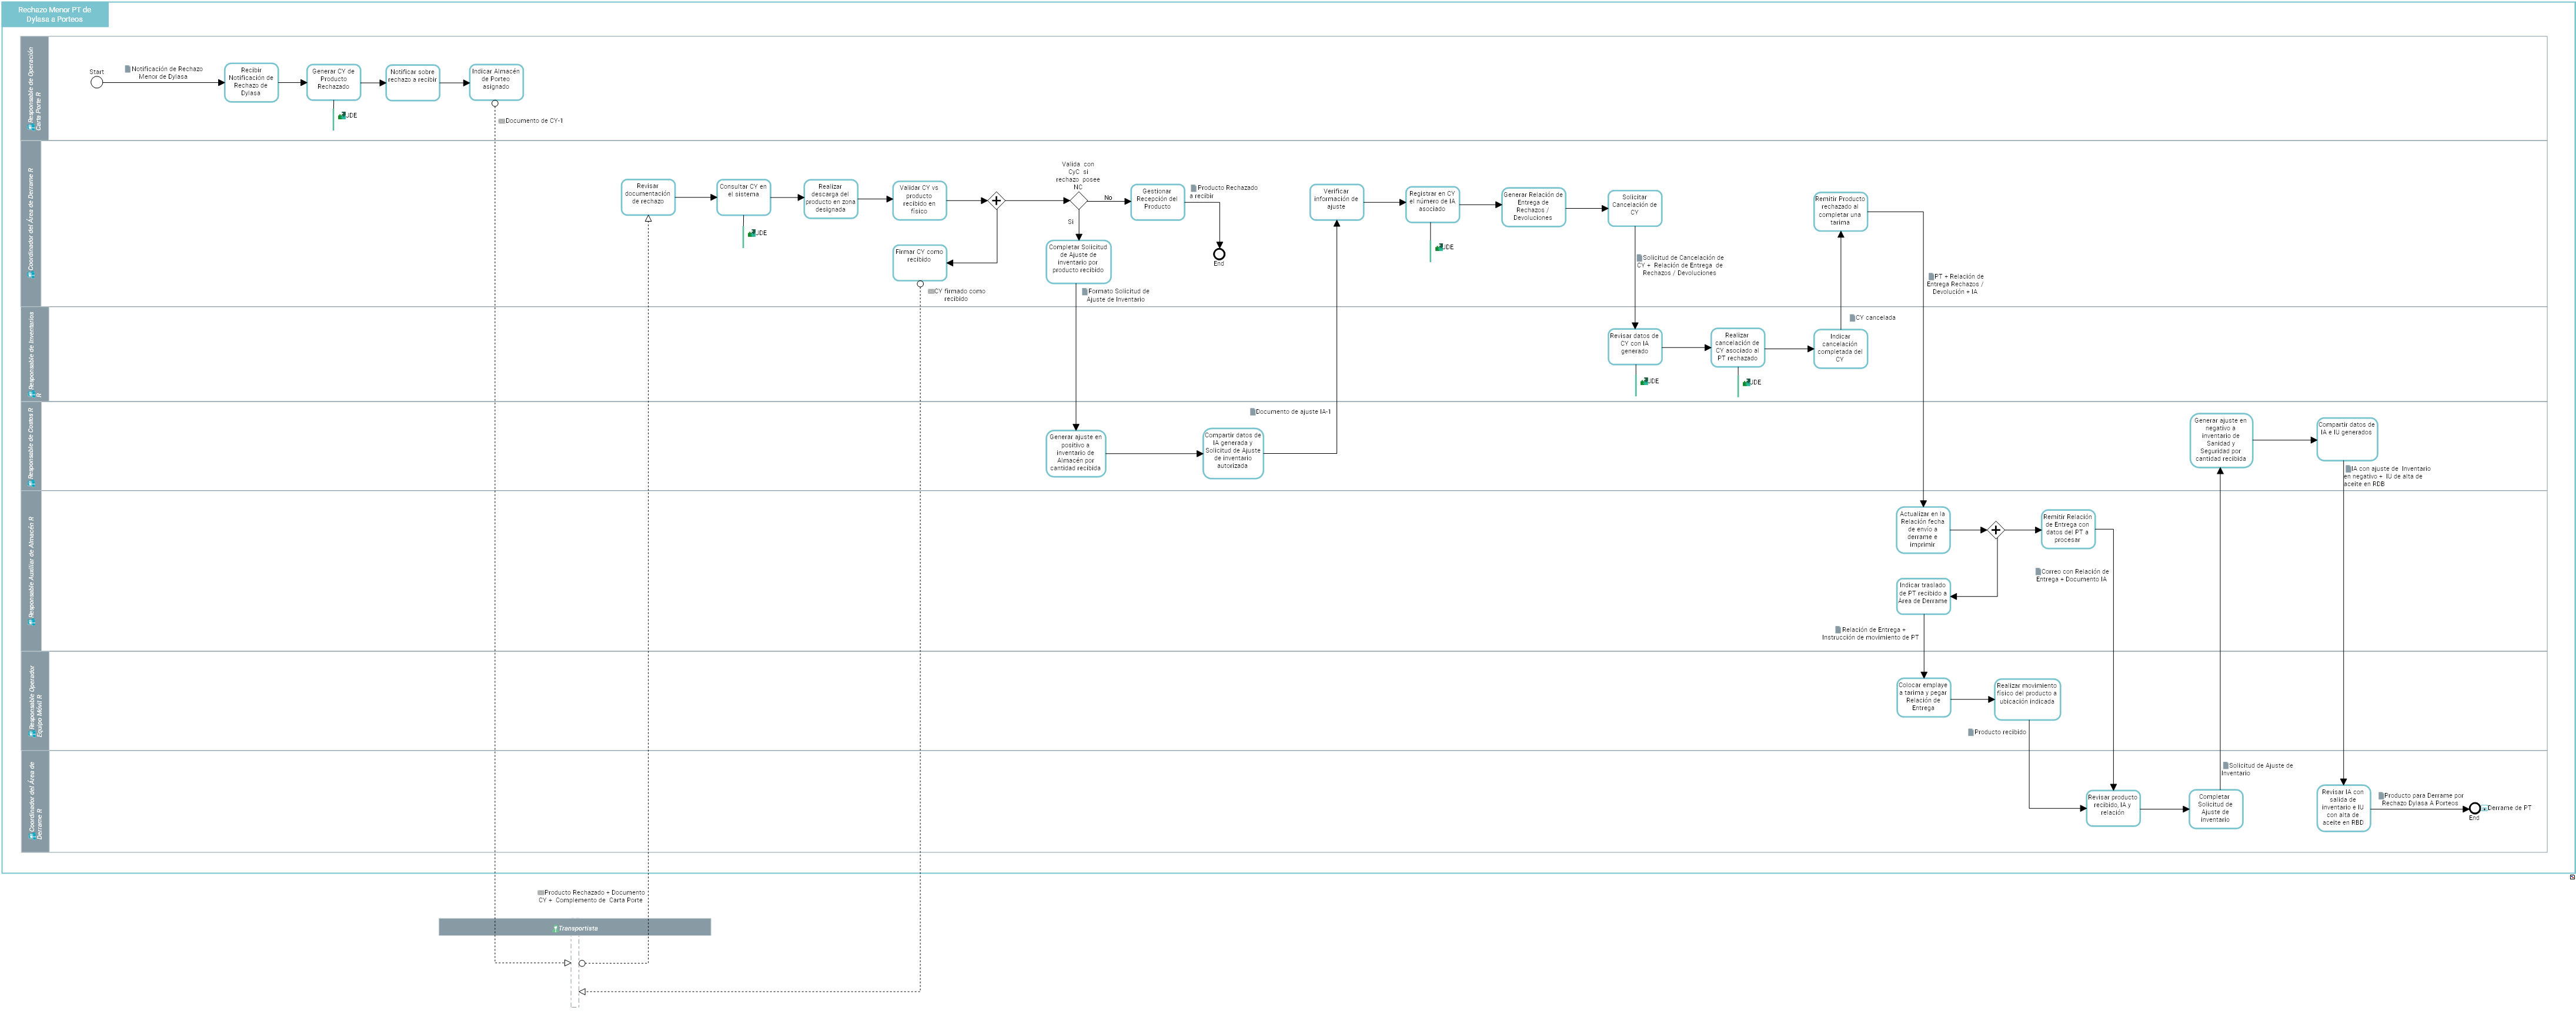
Task: Select task Generar ajuste en positivo a inventario
Action: 1076,454
